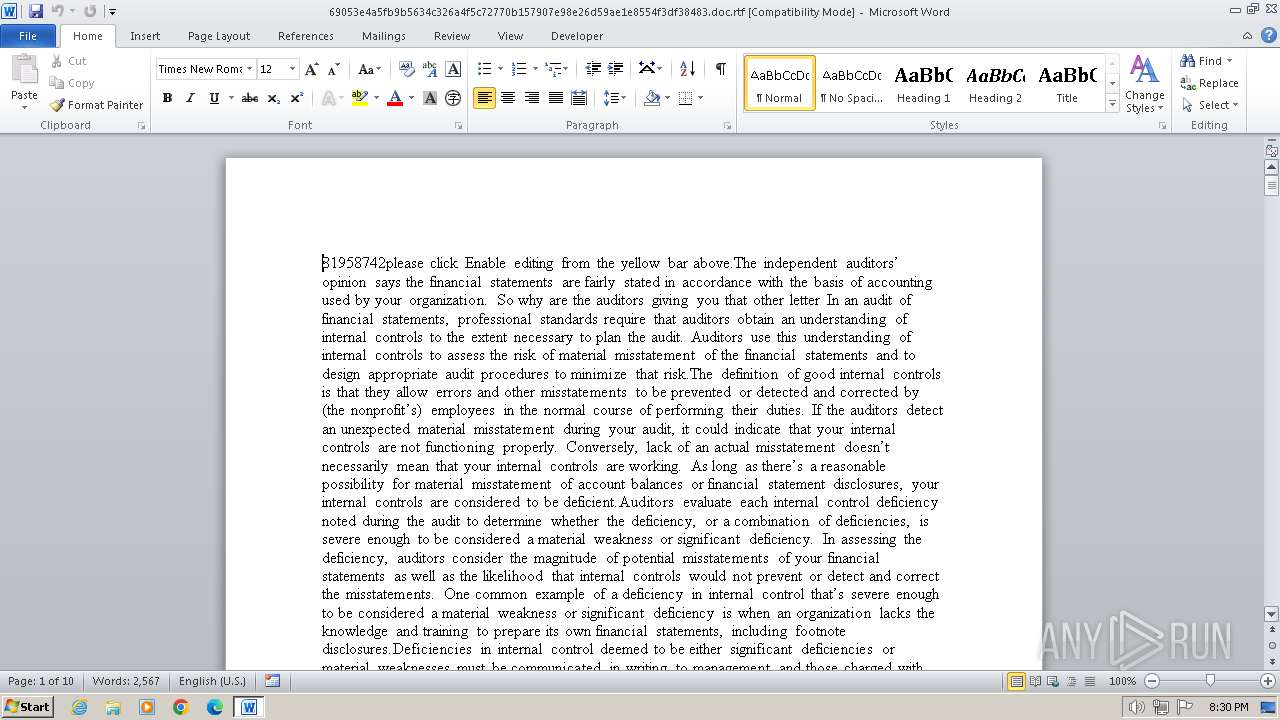This screenshot has height=720, width=1280.
Task: Click the Word Help icon
Action: [1268, 36]
